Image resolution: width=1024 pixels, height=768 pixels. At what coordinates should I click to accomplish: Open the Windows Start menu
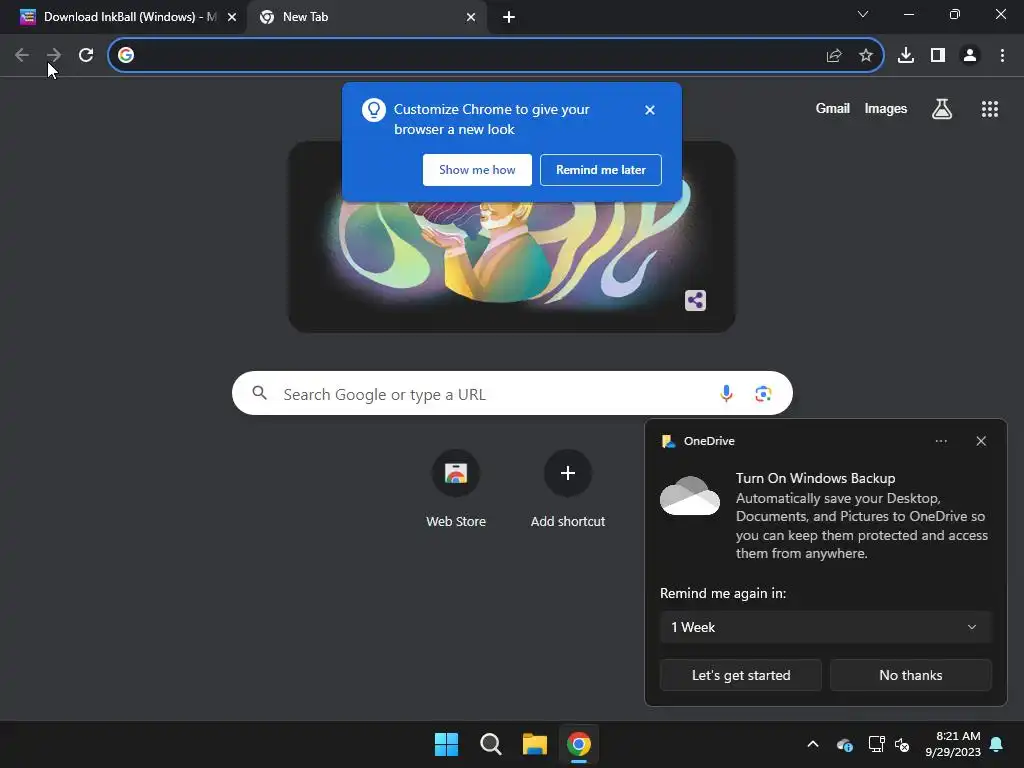(447, 744)
